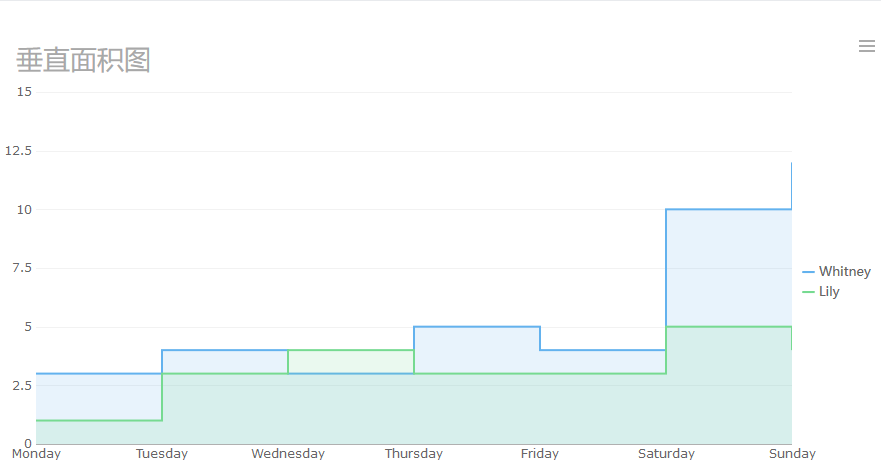Screen dimensions: 881x474
Task: Click the Wednesday x-axis label
Action: pyautogui.click(x=288, y=454)
